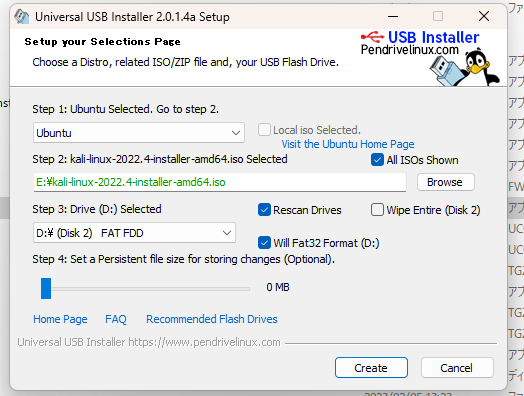Toggle the All ISOs Shown checkbox
524x396 pixels.
tap(377, 160)
